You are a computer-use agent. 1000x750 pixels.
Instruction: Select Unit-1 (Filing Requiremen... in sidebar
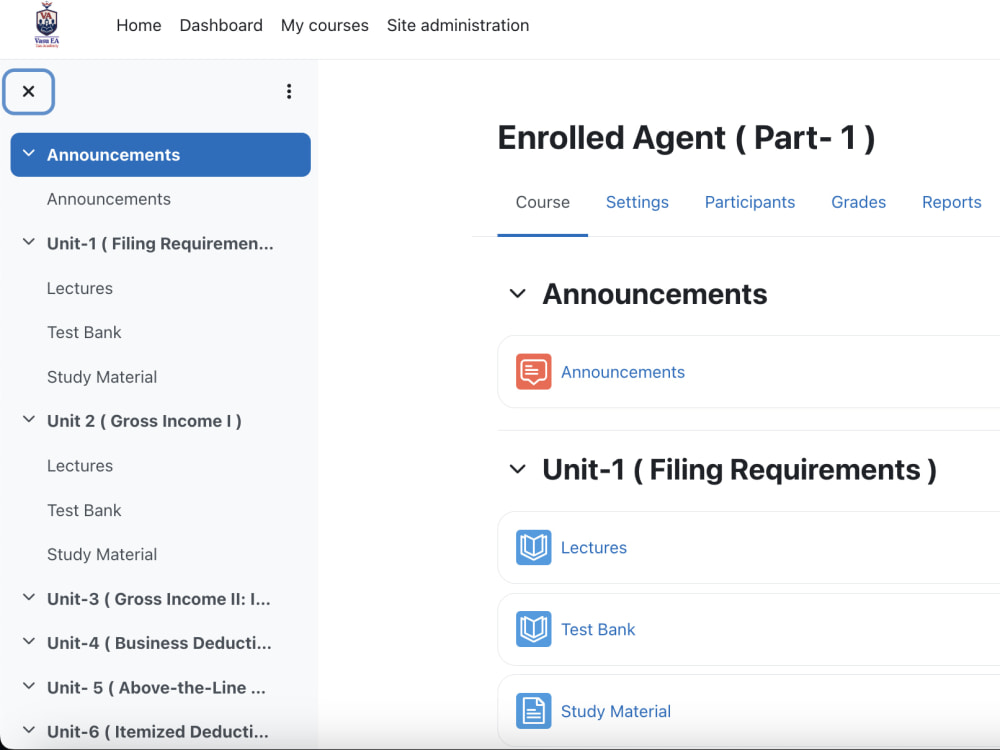(160, 244)
